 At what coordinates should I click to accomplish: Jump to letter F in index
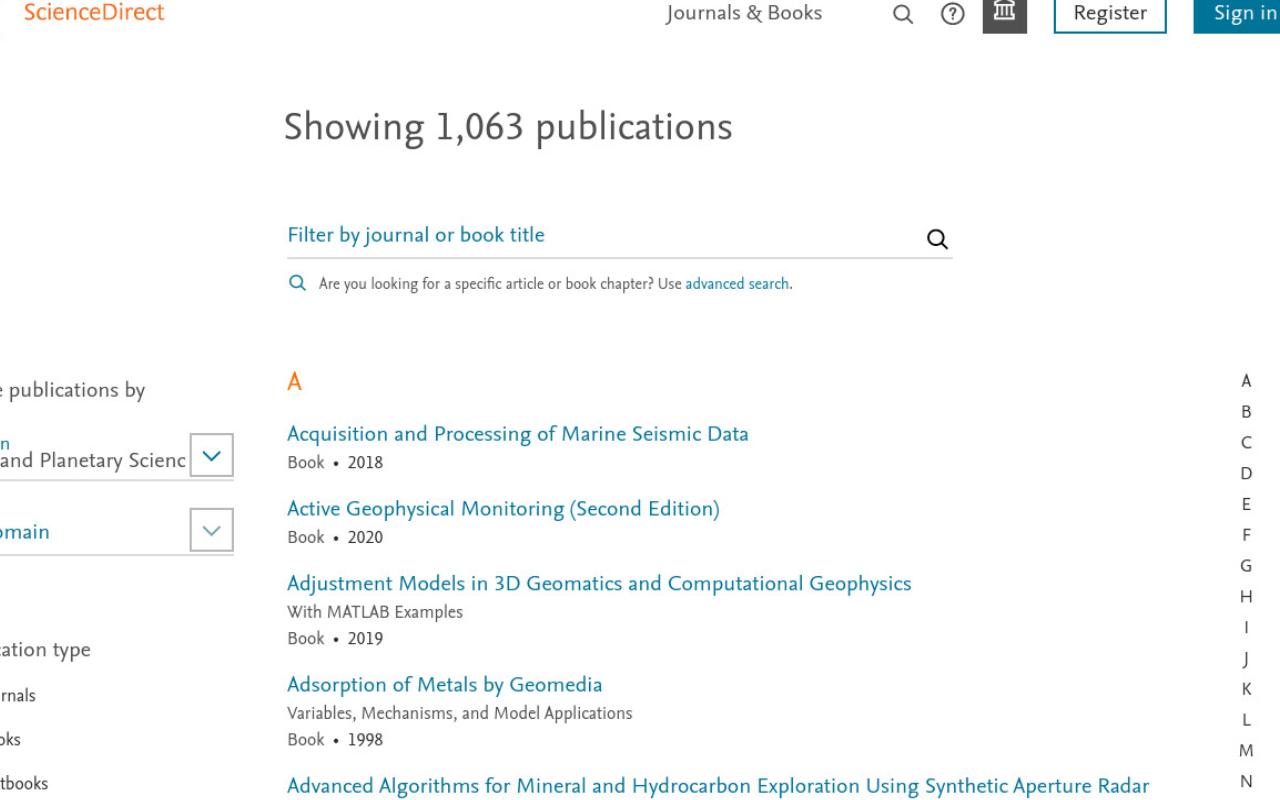pyautogui.click(x=1246, y=535)
